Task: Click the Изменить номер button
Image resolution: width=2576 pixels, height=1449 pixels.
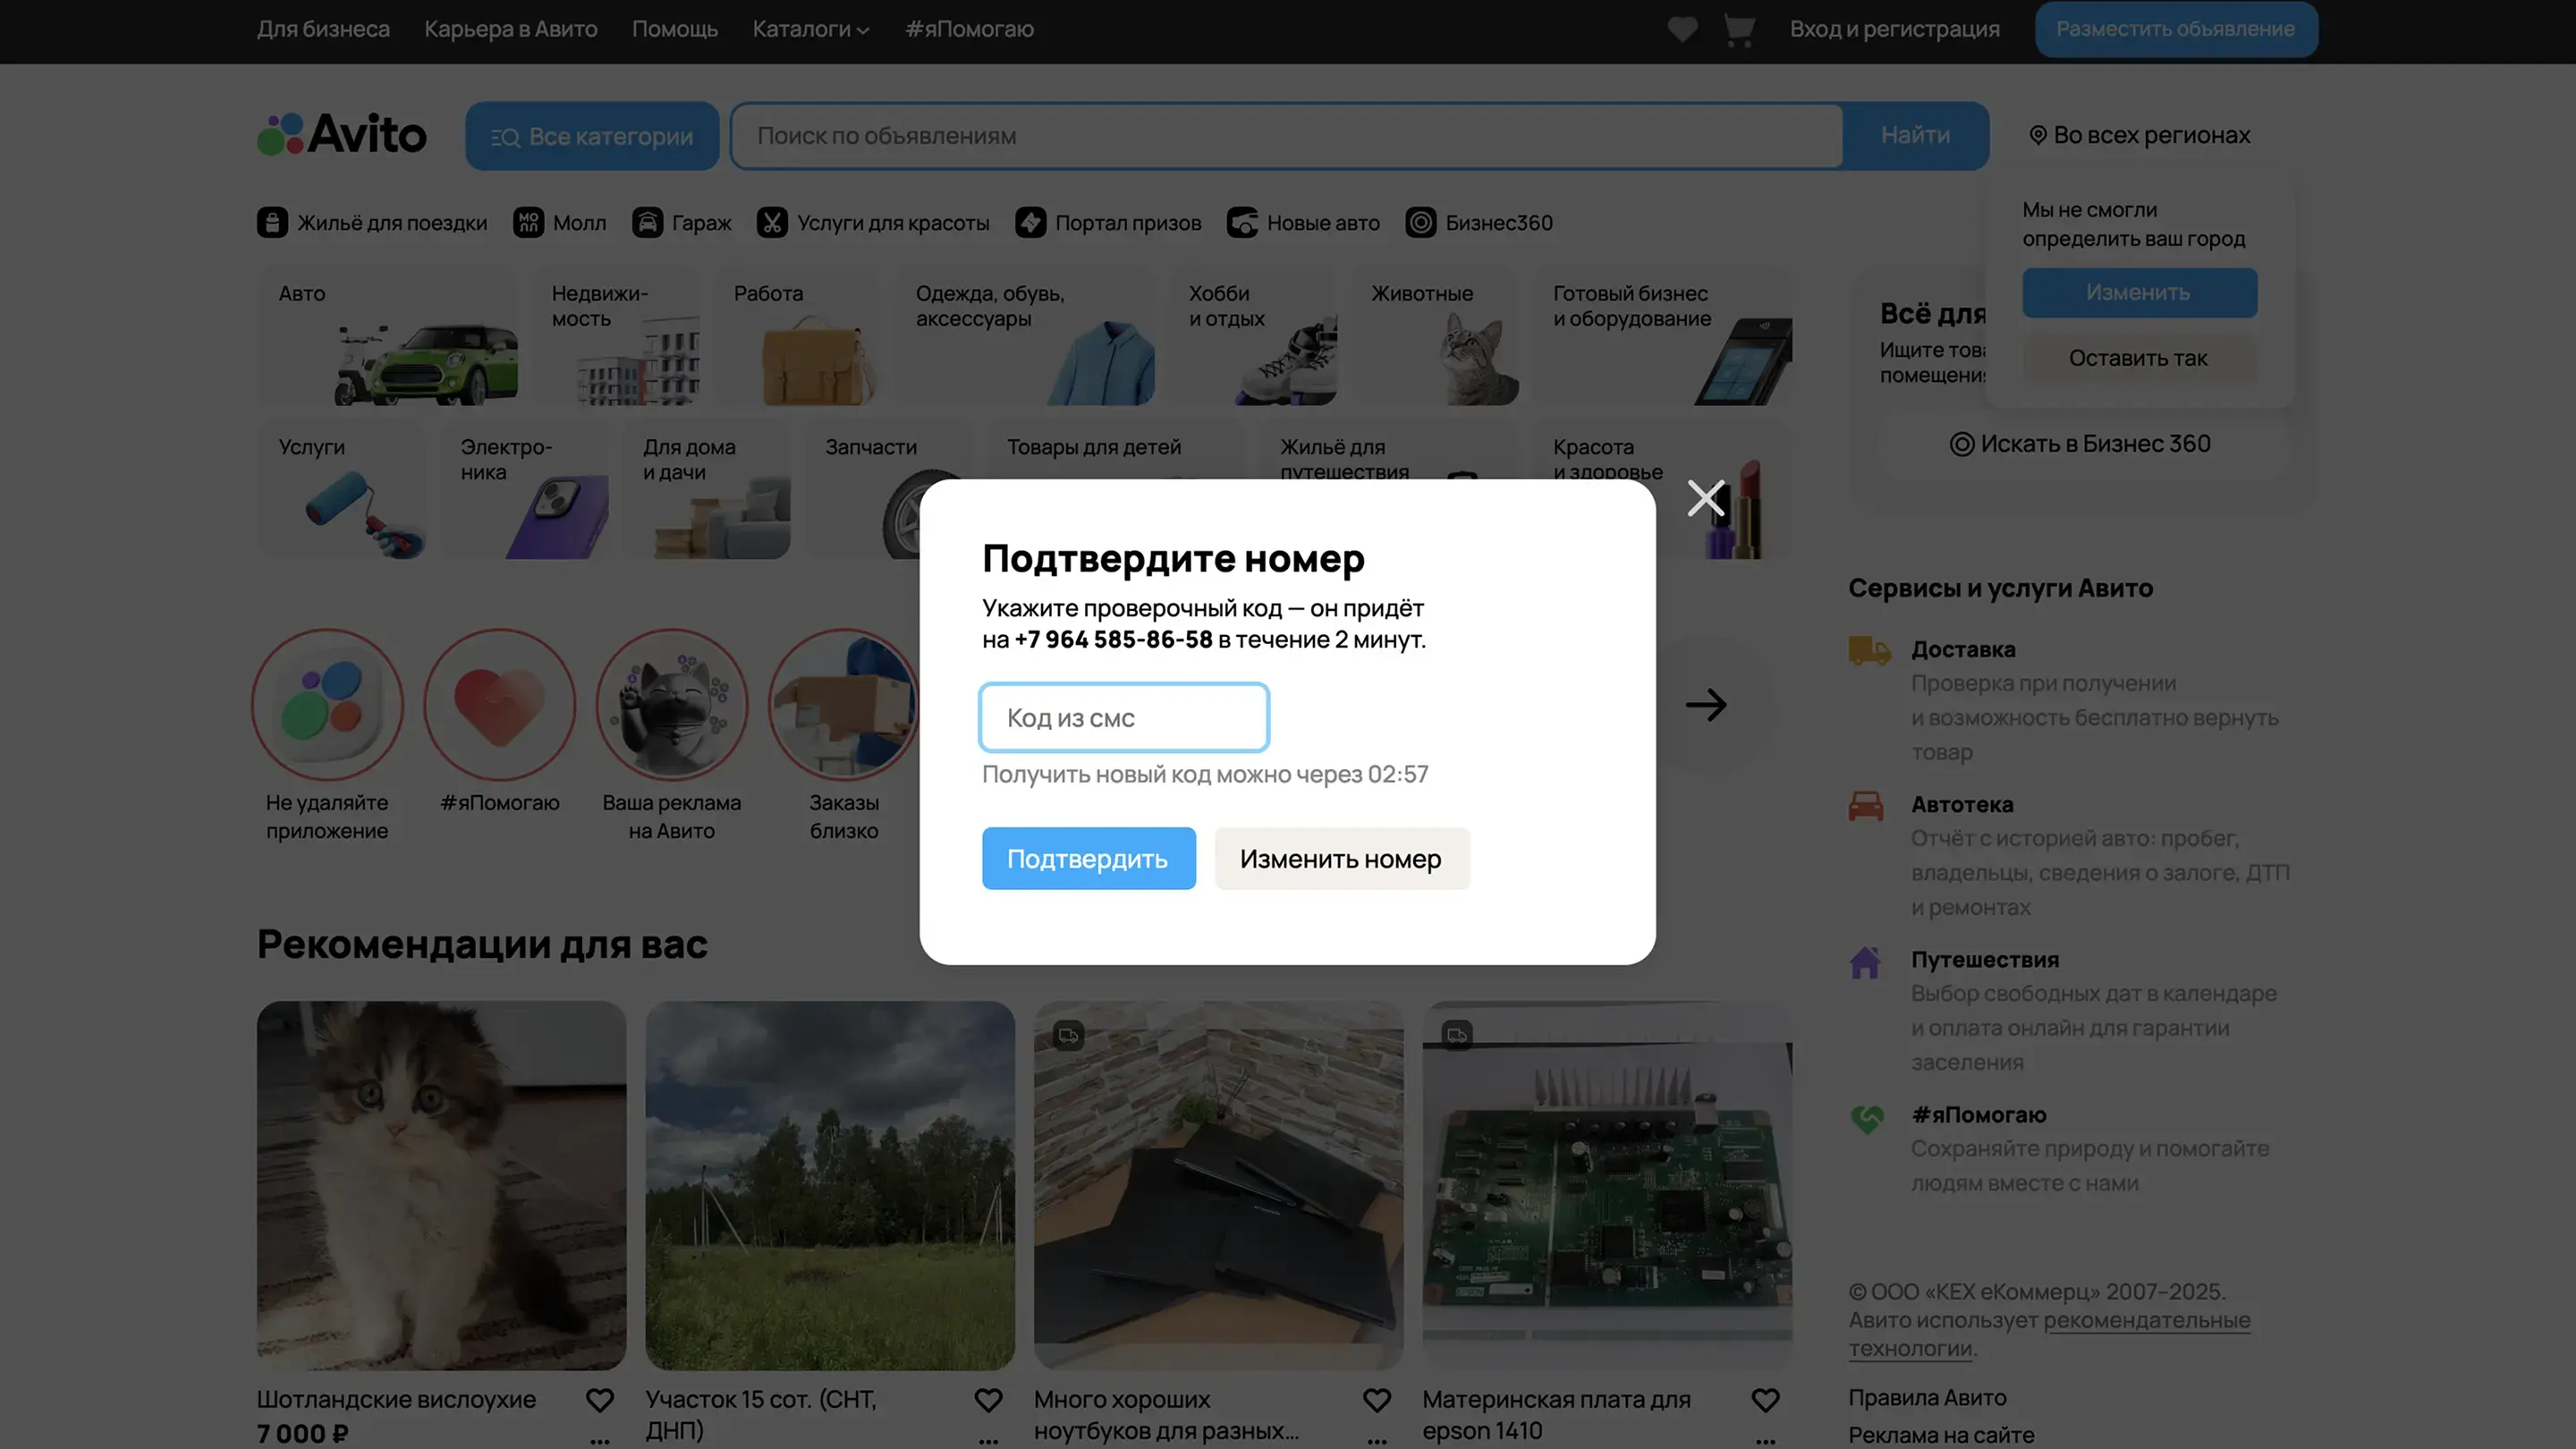Action: [x=1341, y=859]
